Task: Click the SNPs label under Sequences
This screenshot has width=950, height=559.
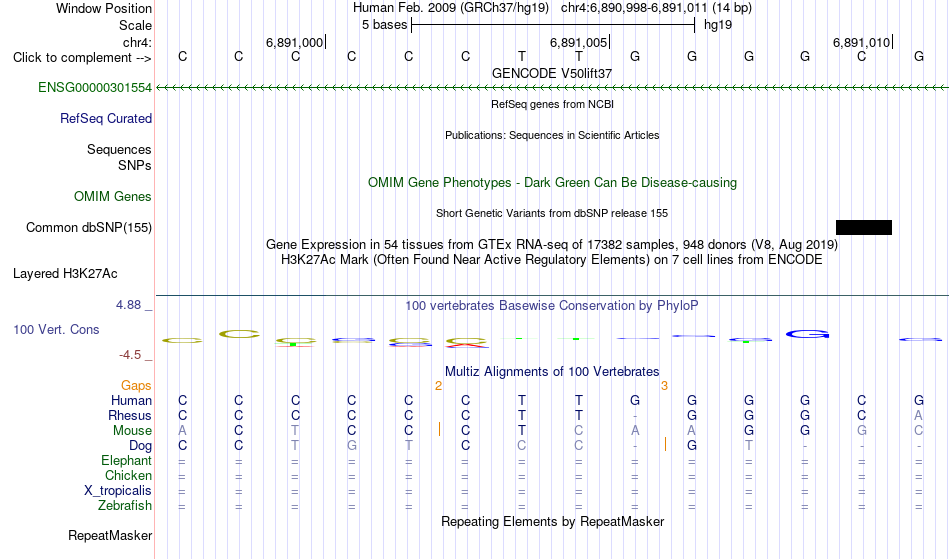Action: pos(135,165)
